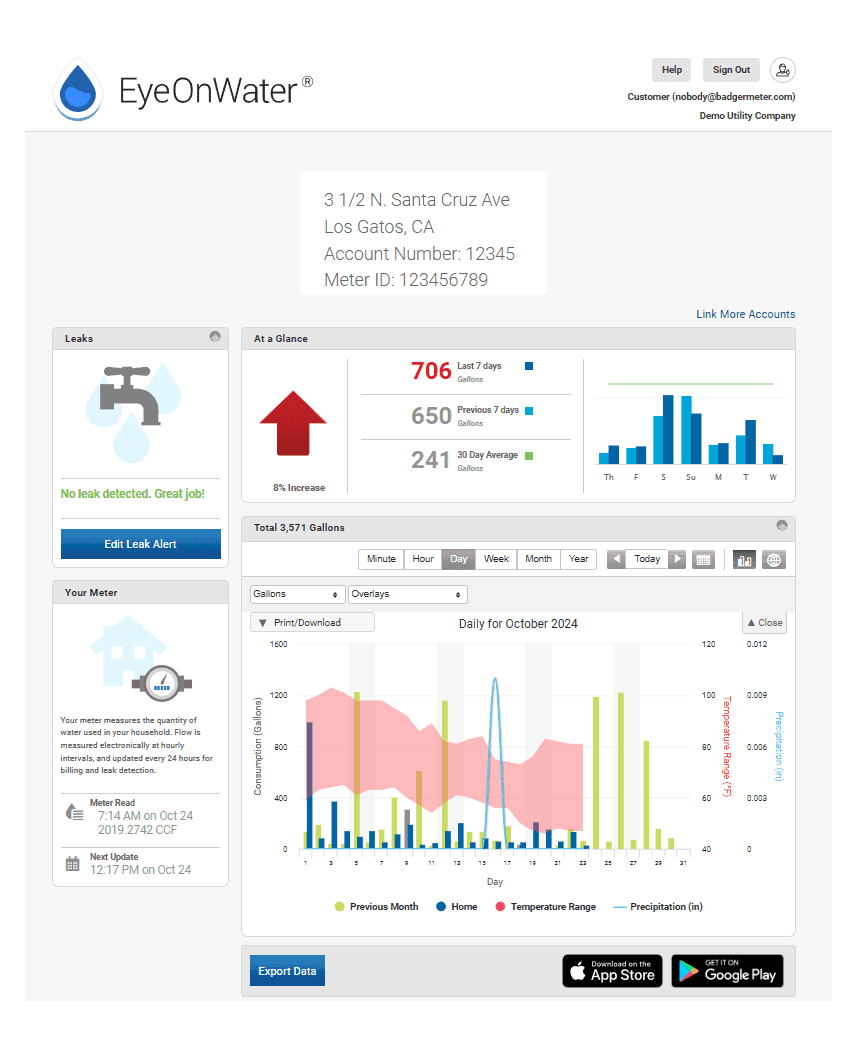Screen dimensions: 857x1059
Task: Click the daily consumption chart area
Action: [x=495, y=746]
